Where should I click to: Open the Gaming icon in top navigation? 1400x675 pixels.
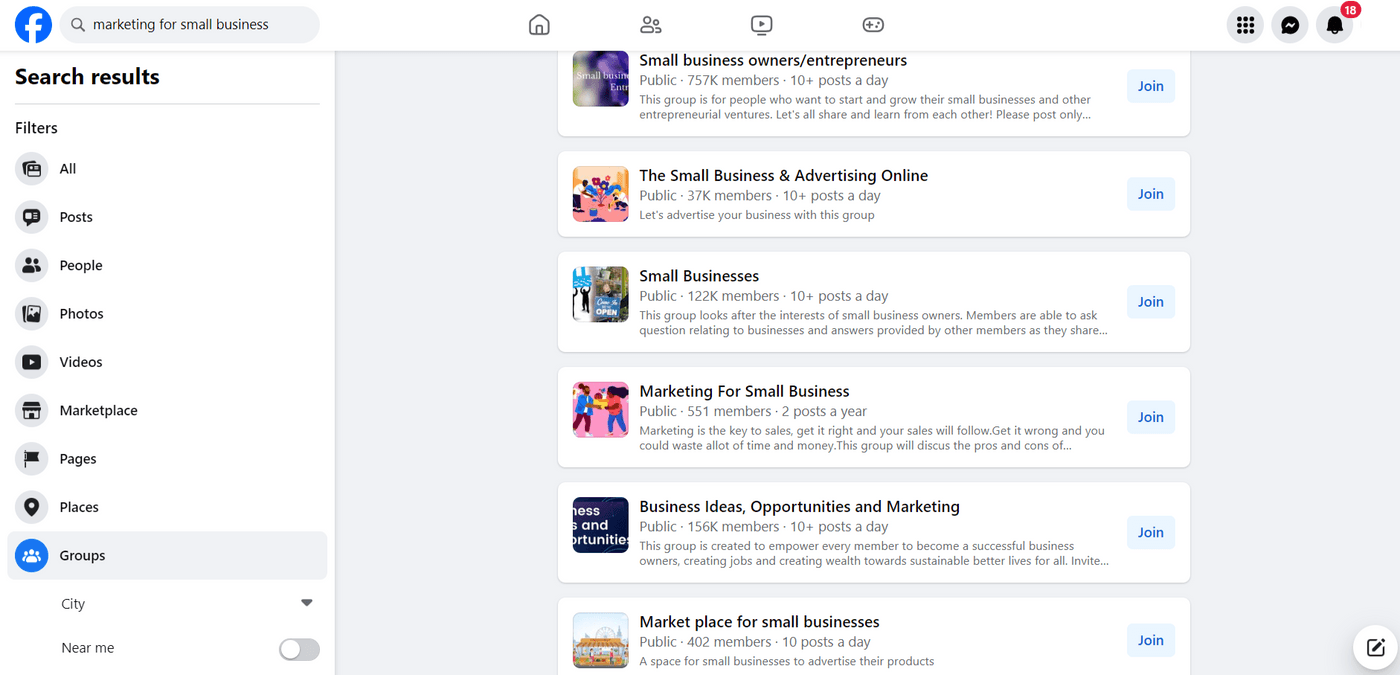pyautogui.click(x=873, y=25)
